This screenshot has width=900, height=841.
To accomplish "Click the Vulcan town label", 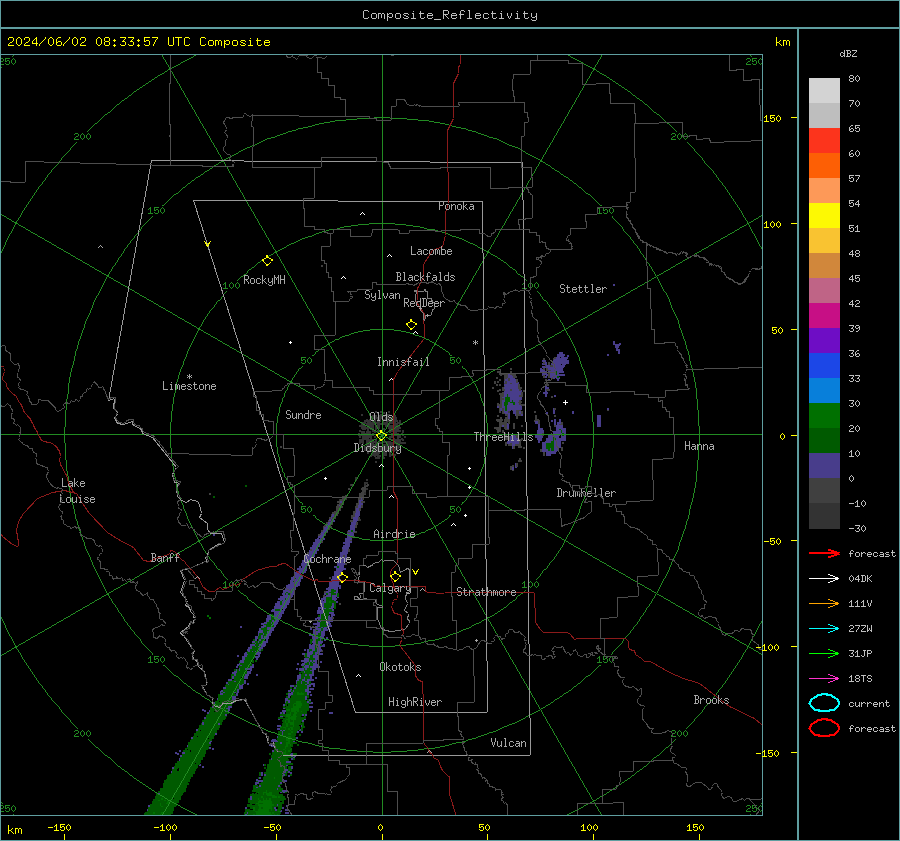I will click(x=508, y=743).
